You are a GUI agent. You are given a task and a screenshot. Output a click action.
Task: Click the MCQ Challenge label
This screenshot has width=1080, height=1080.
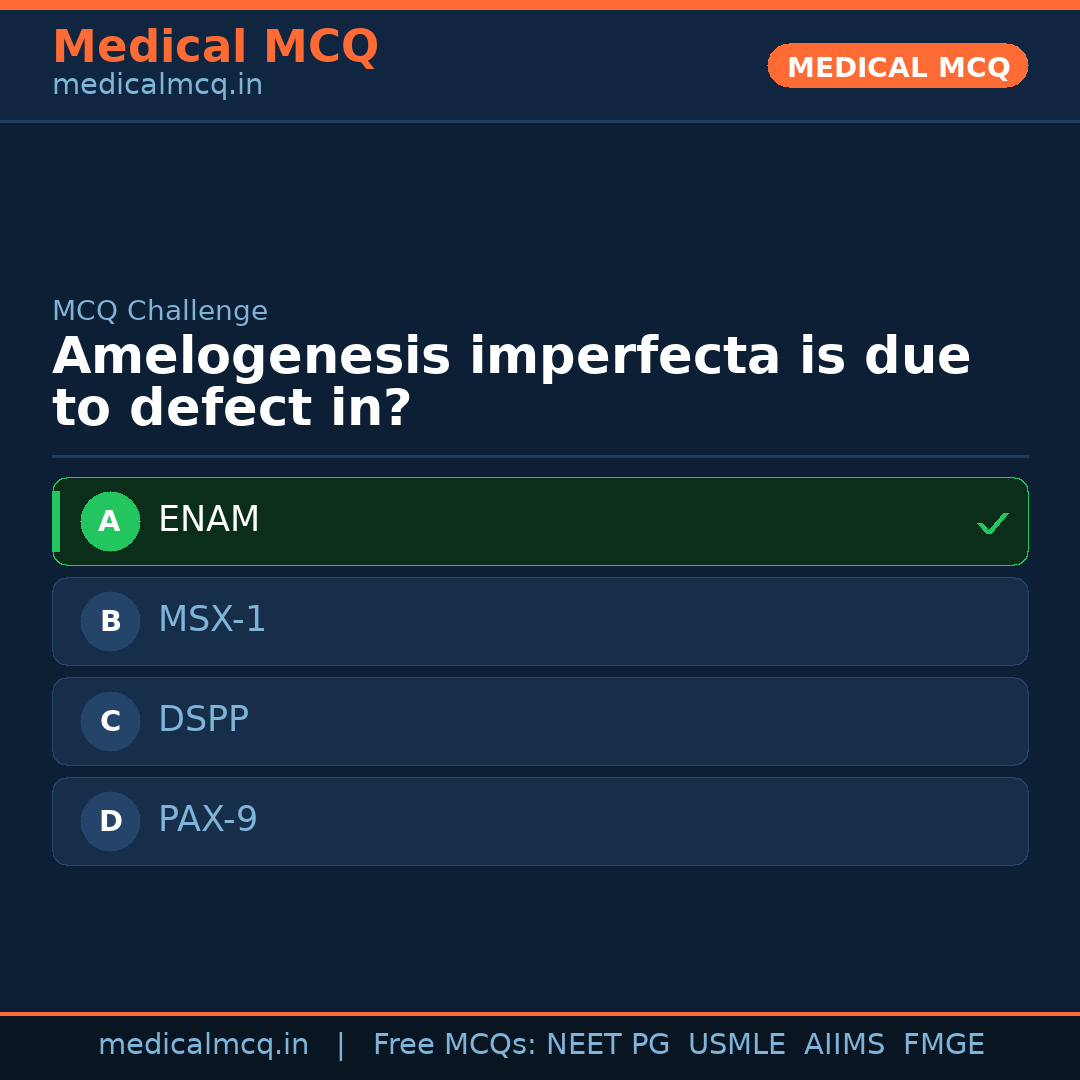[x=160, y=311]
